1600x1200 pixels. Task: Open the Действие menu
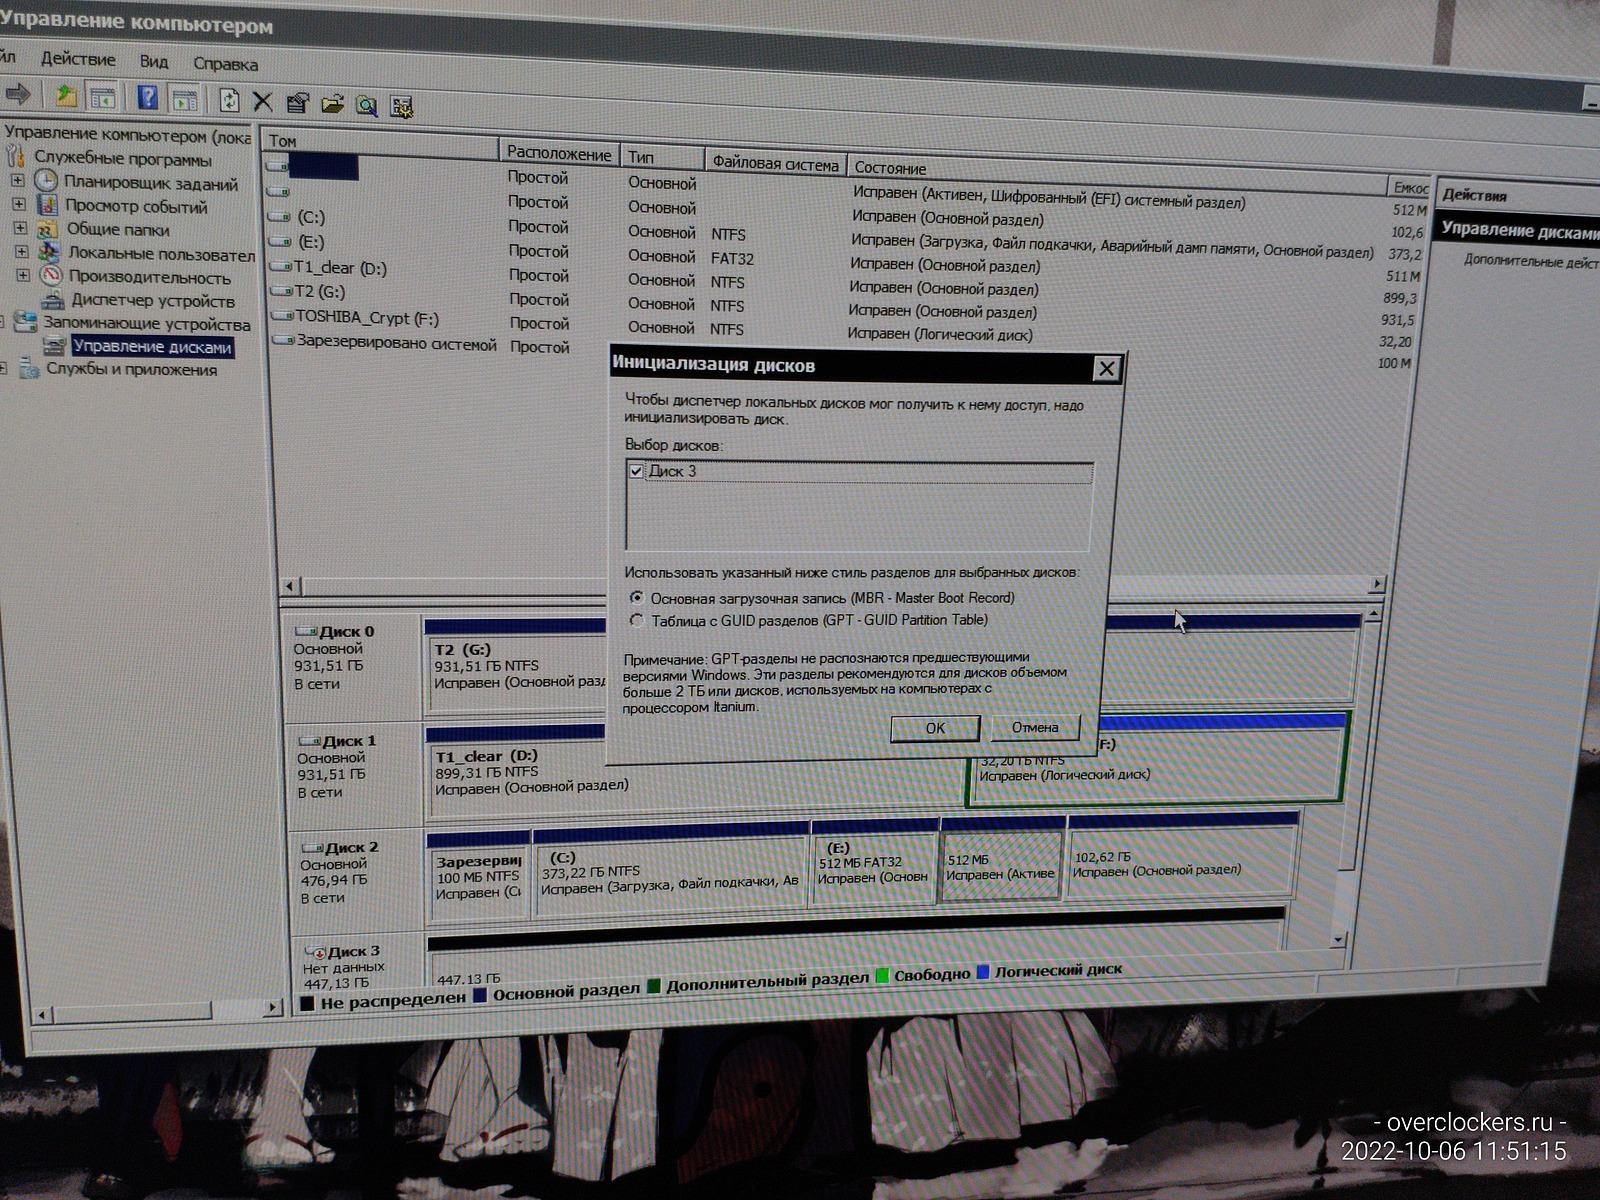click(78, 59)
